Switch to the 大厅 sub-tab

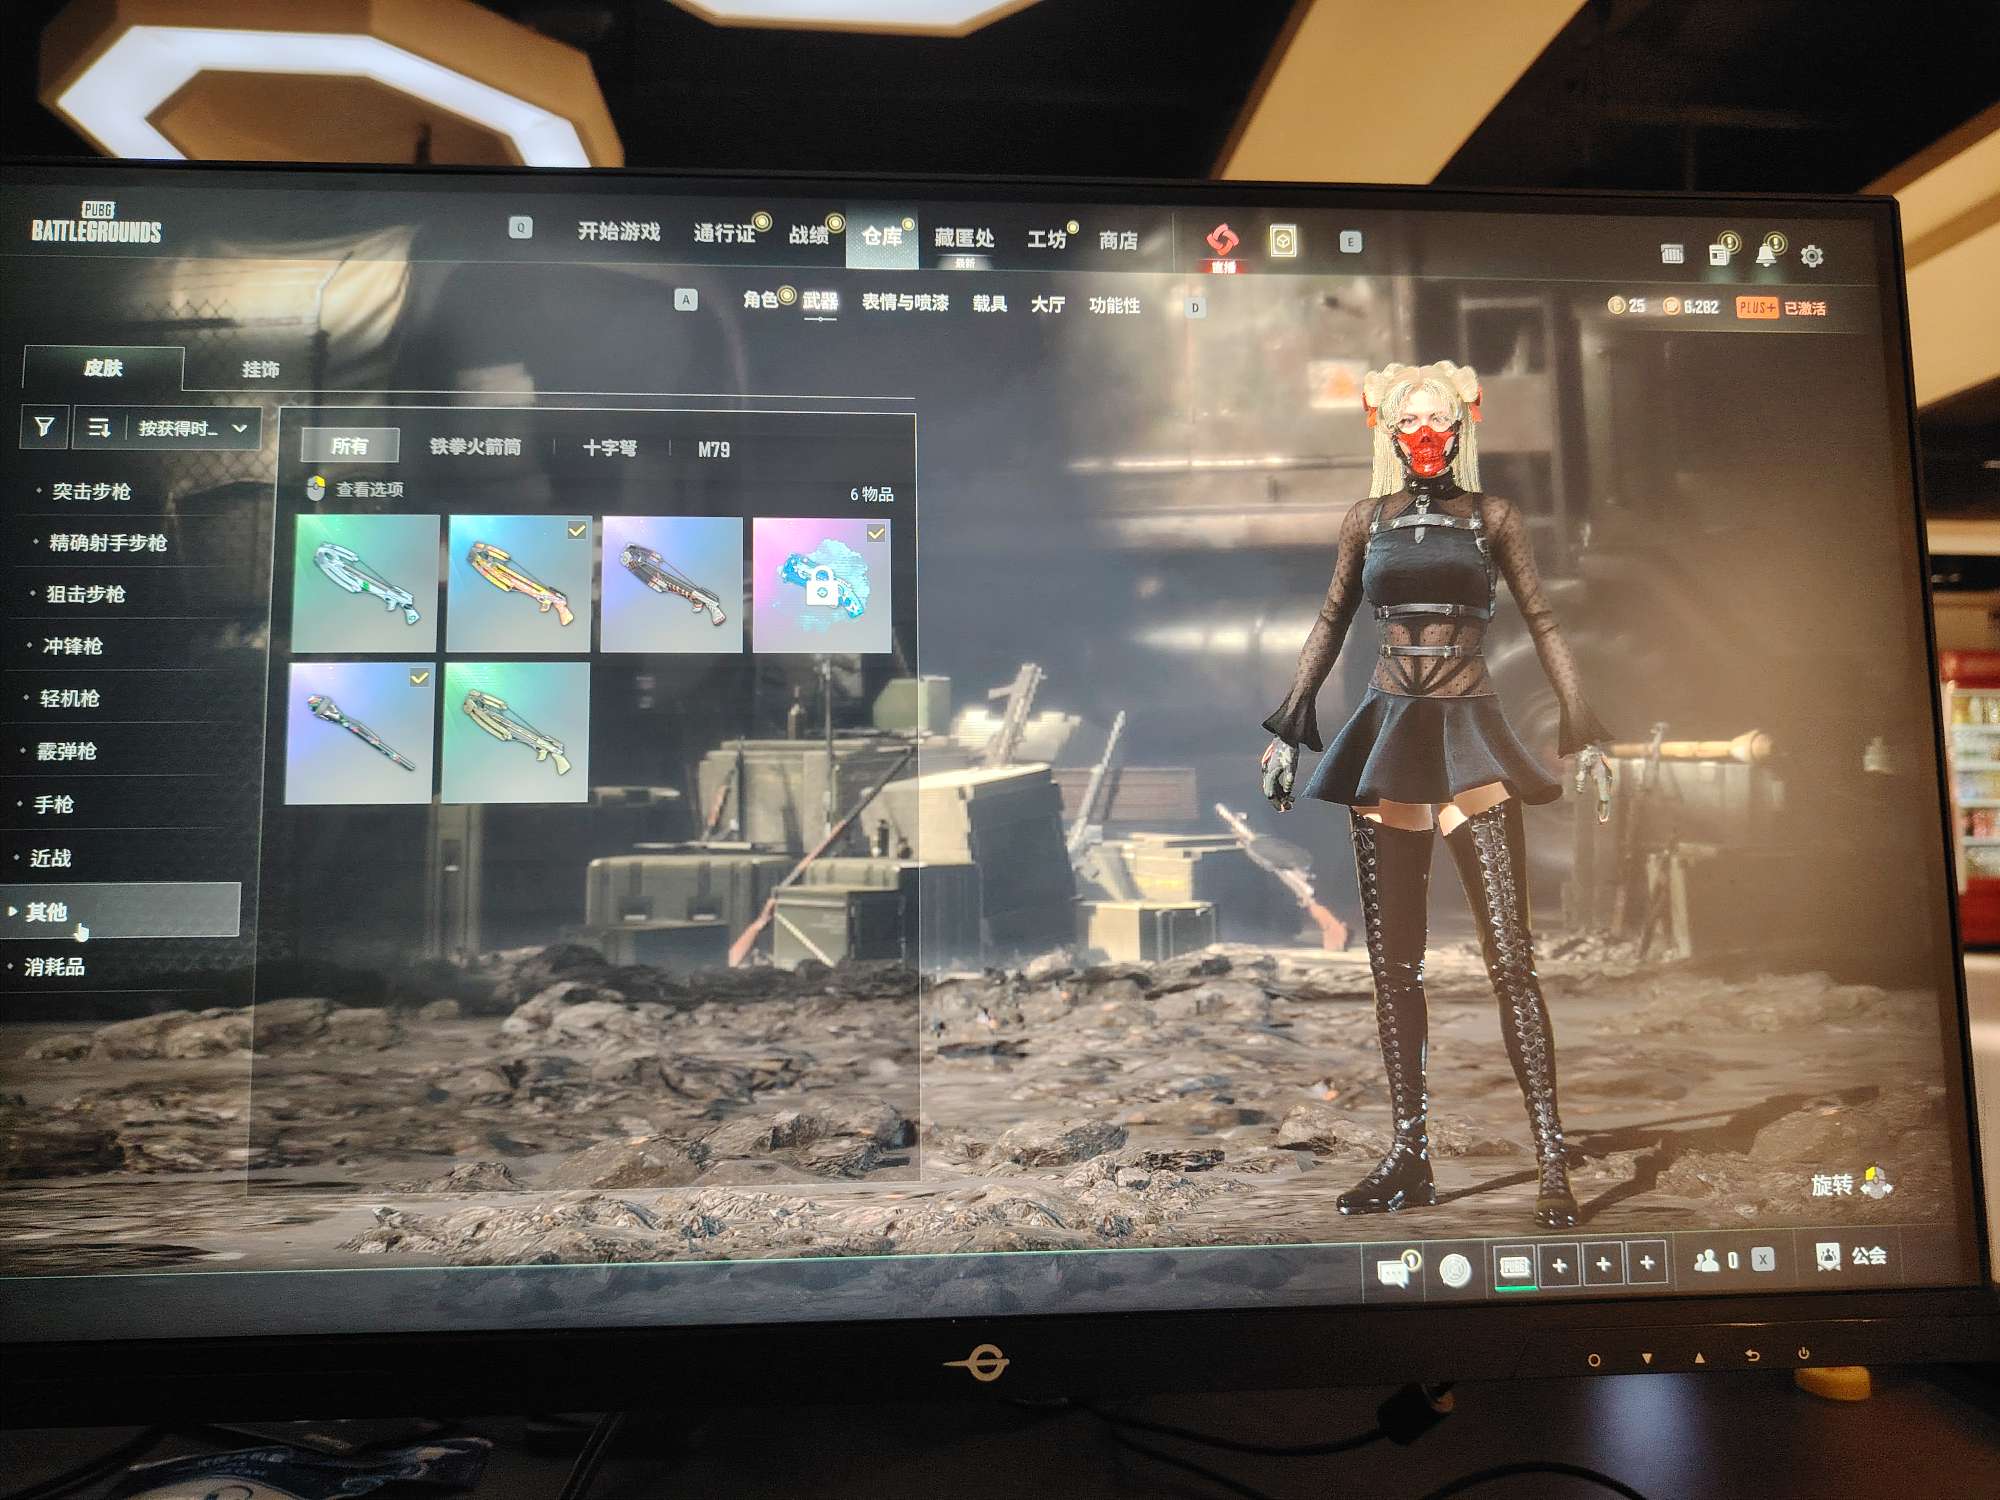pos(1048,304)
